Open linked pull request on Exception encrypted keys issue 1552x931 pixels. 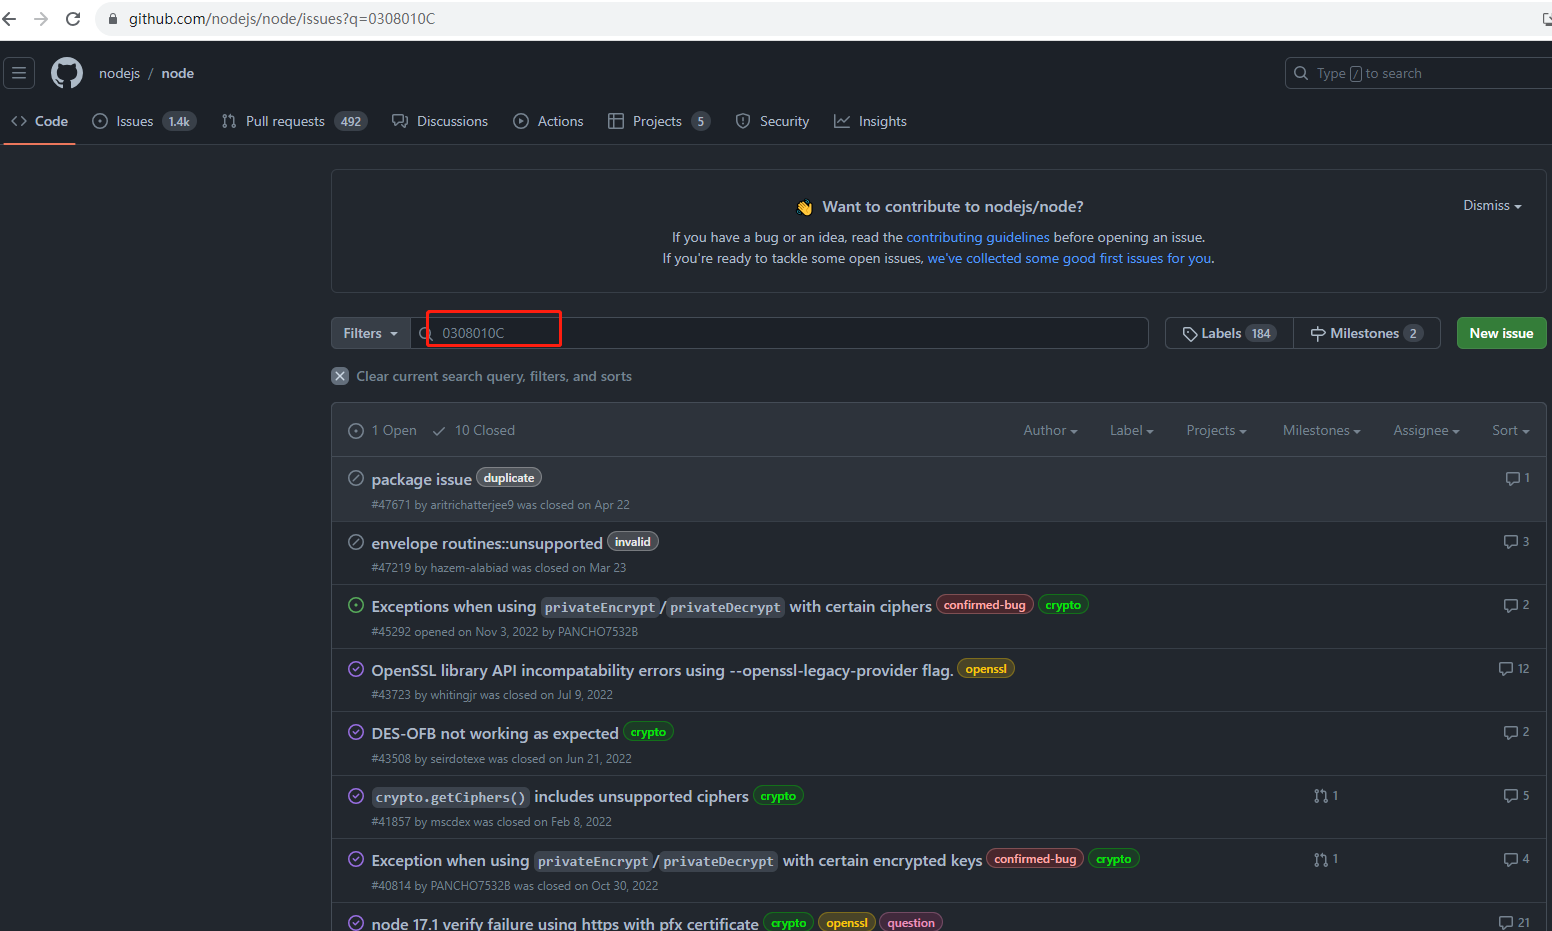1326,859
